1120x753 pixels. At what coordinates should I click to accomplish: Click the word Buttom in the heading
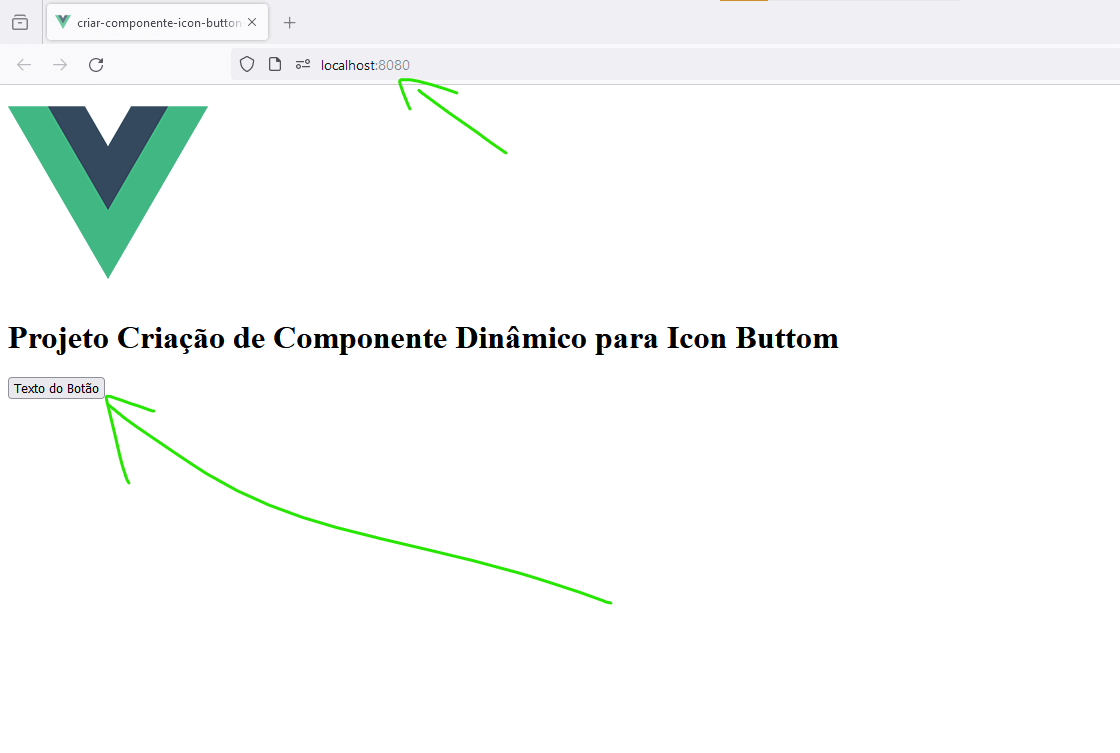click(786, 338)
